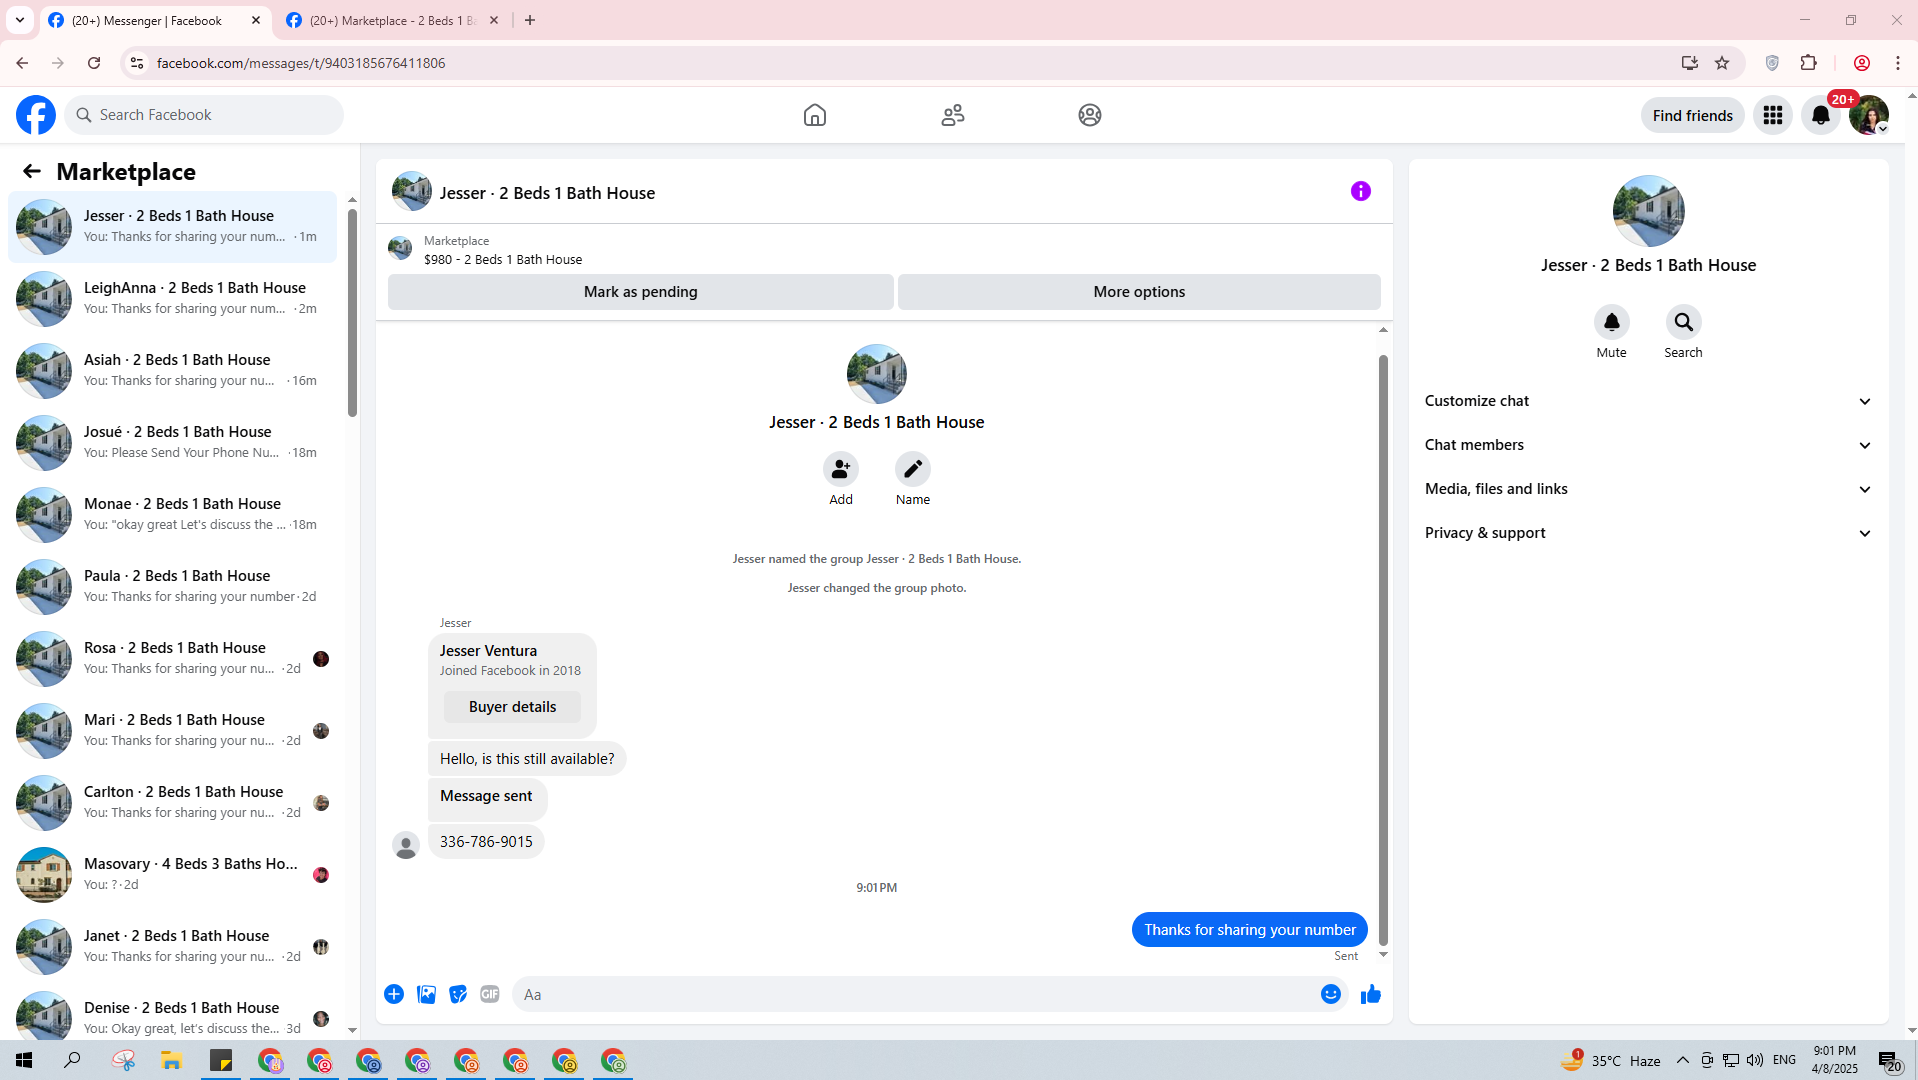Open Buyer details for Jesser Ventura

click(512, 707)
